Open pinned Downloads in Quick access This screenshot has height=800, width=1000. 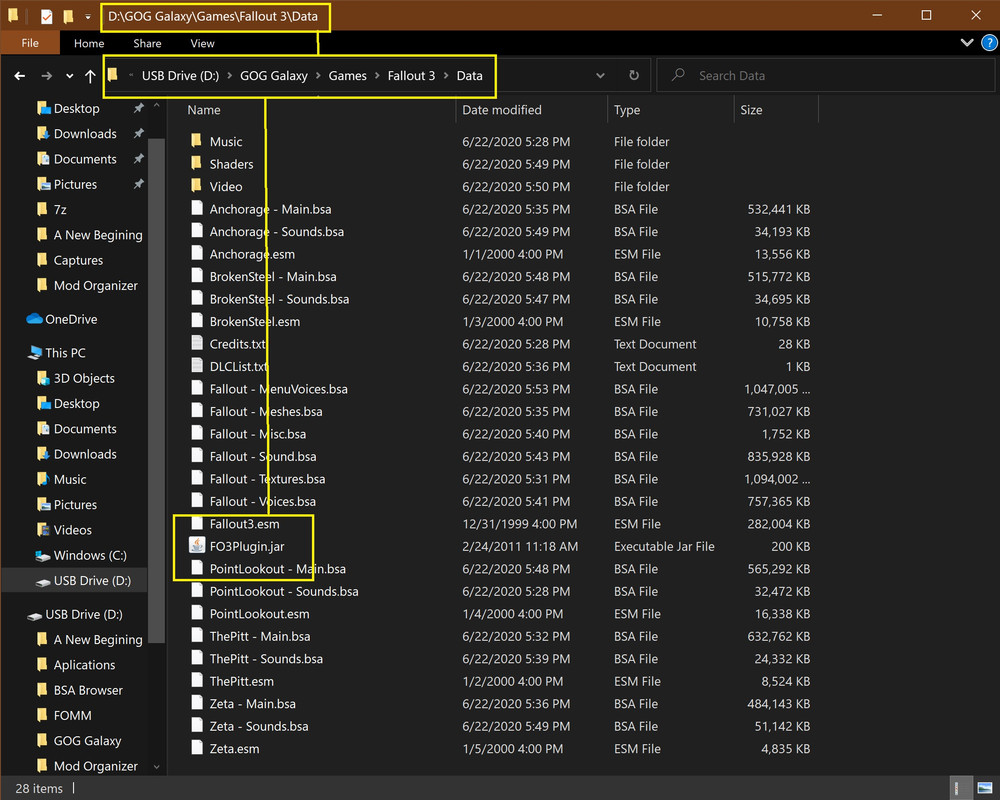[x=85, y=133]
